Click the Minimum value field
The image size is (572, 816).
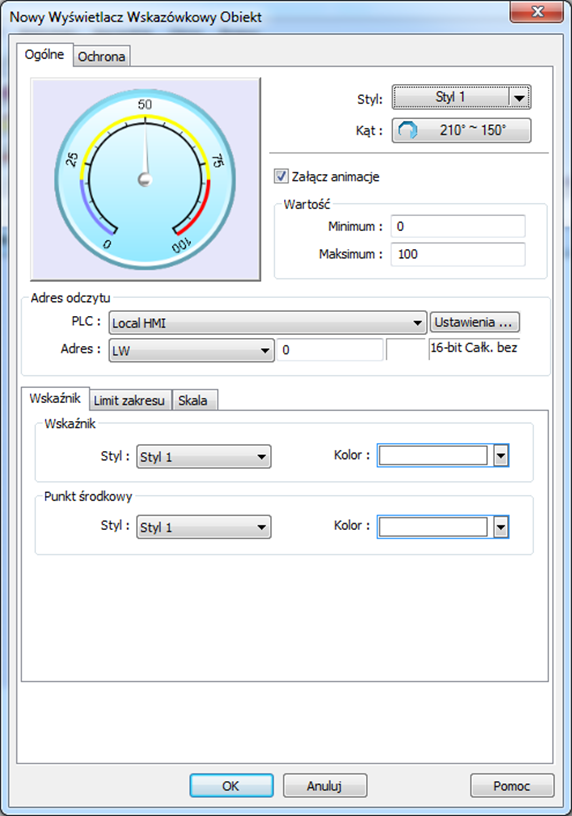pyautogui.click(x=458, y=226)
